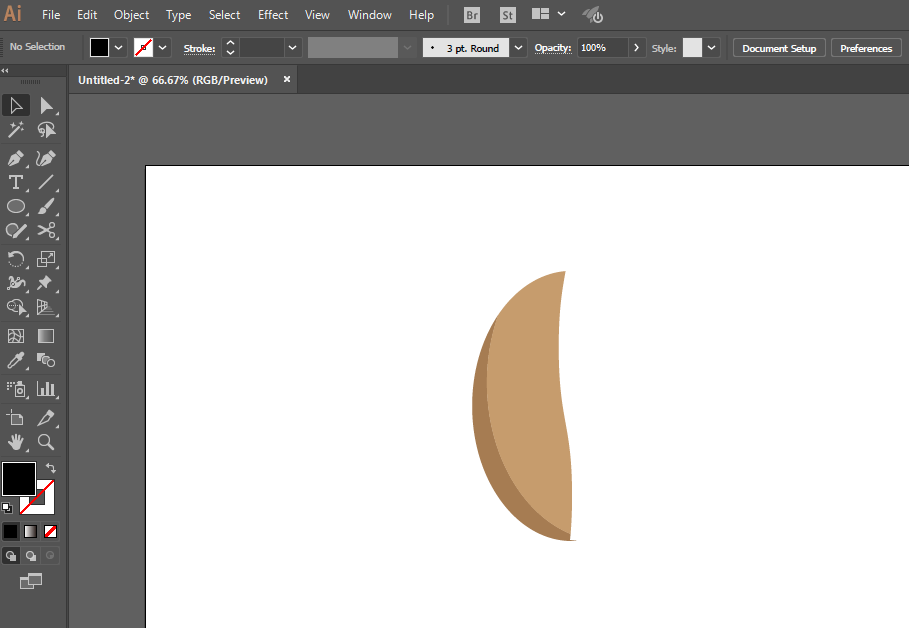Select the Lasso tool
Image resolution: width=909 pixels, height=628 pixels.
[x=46, y=130]
